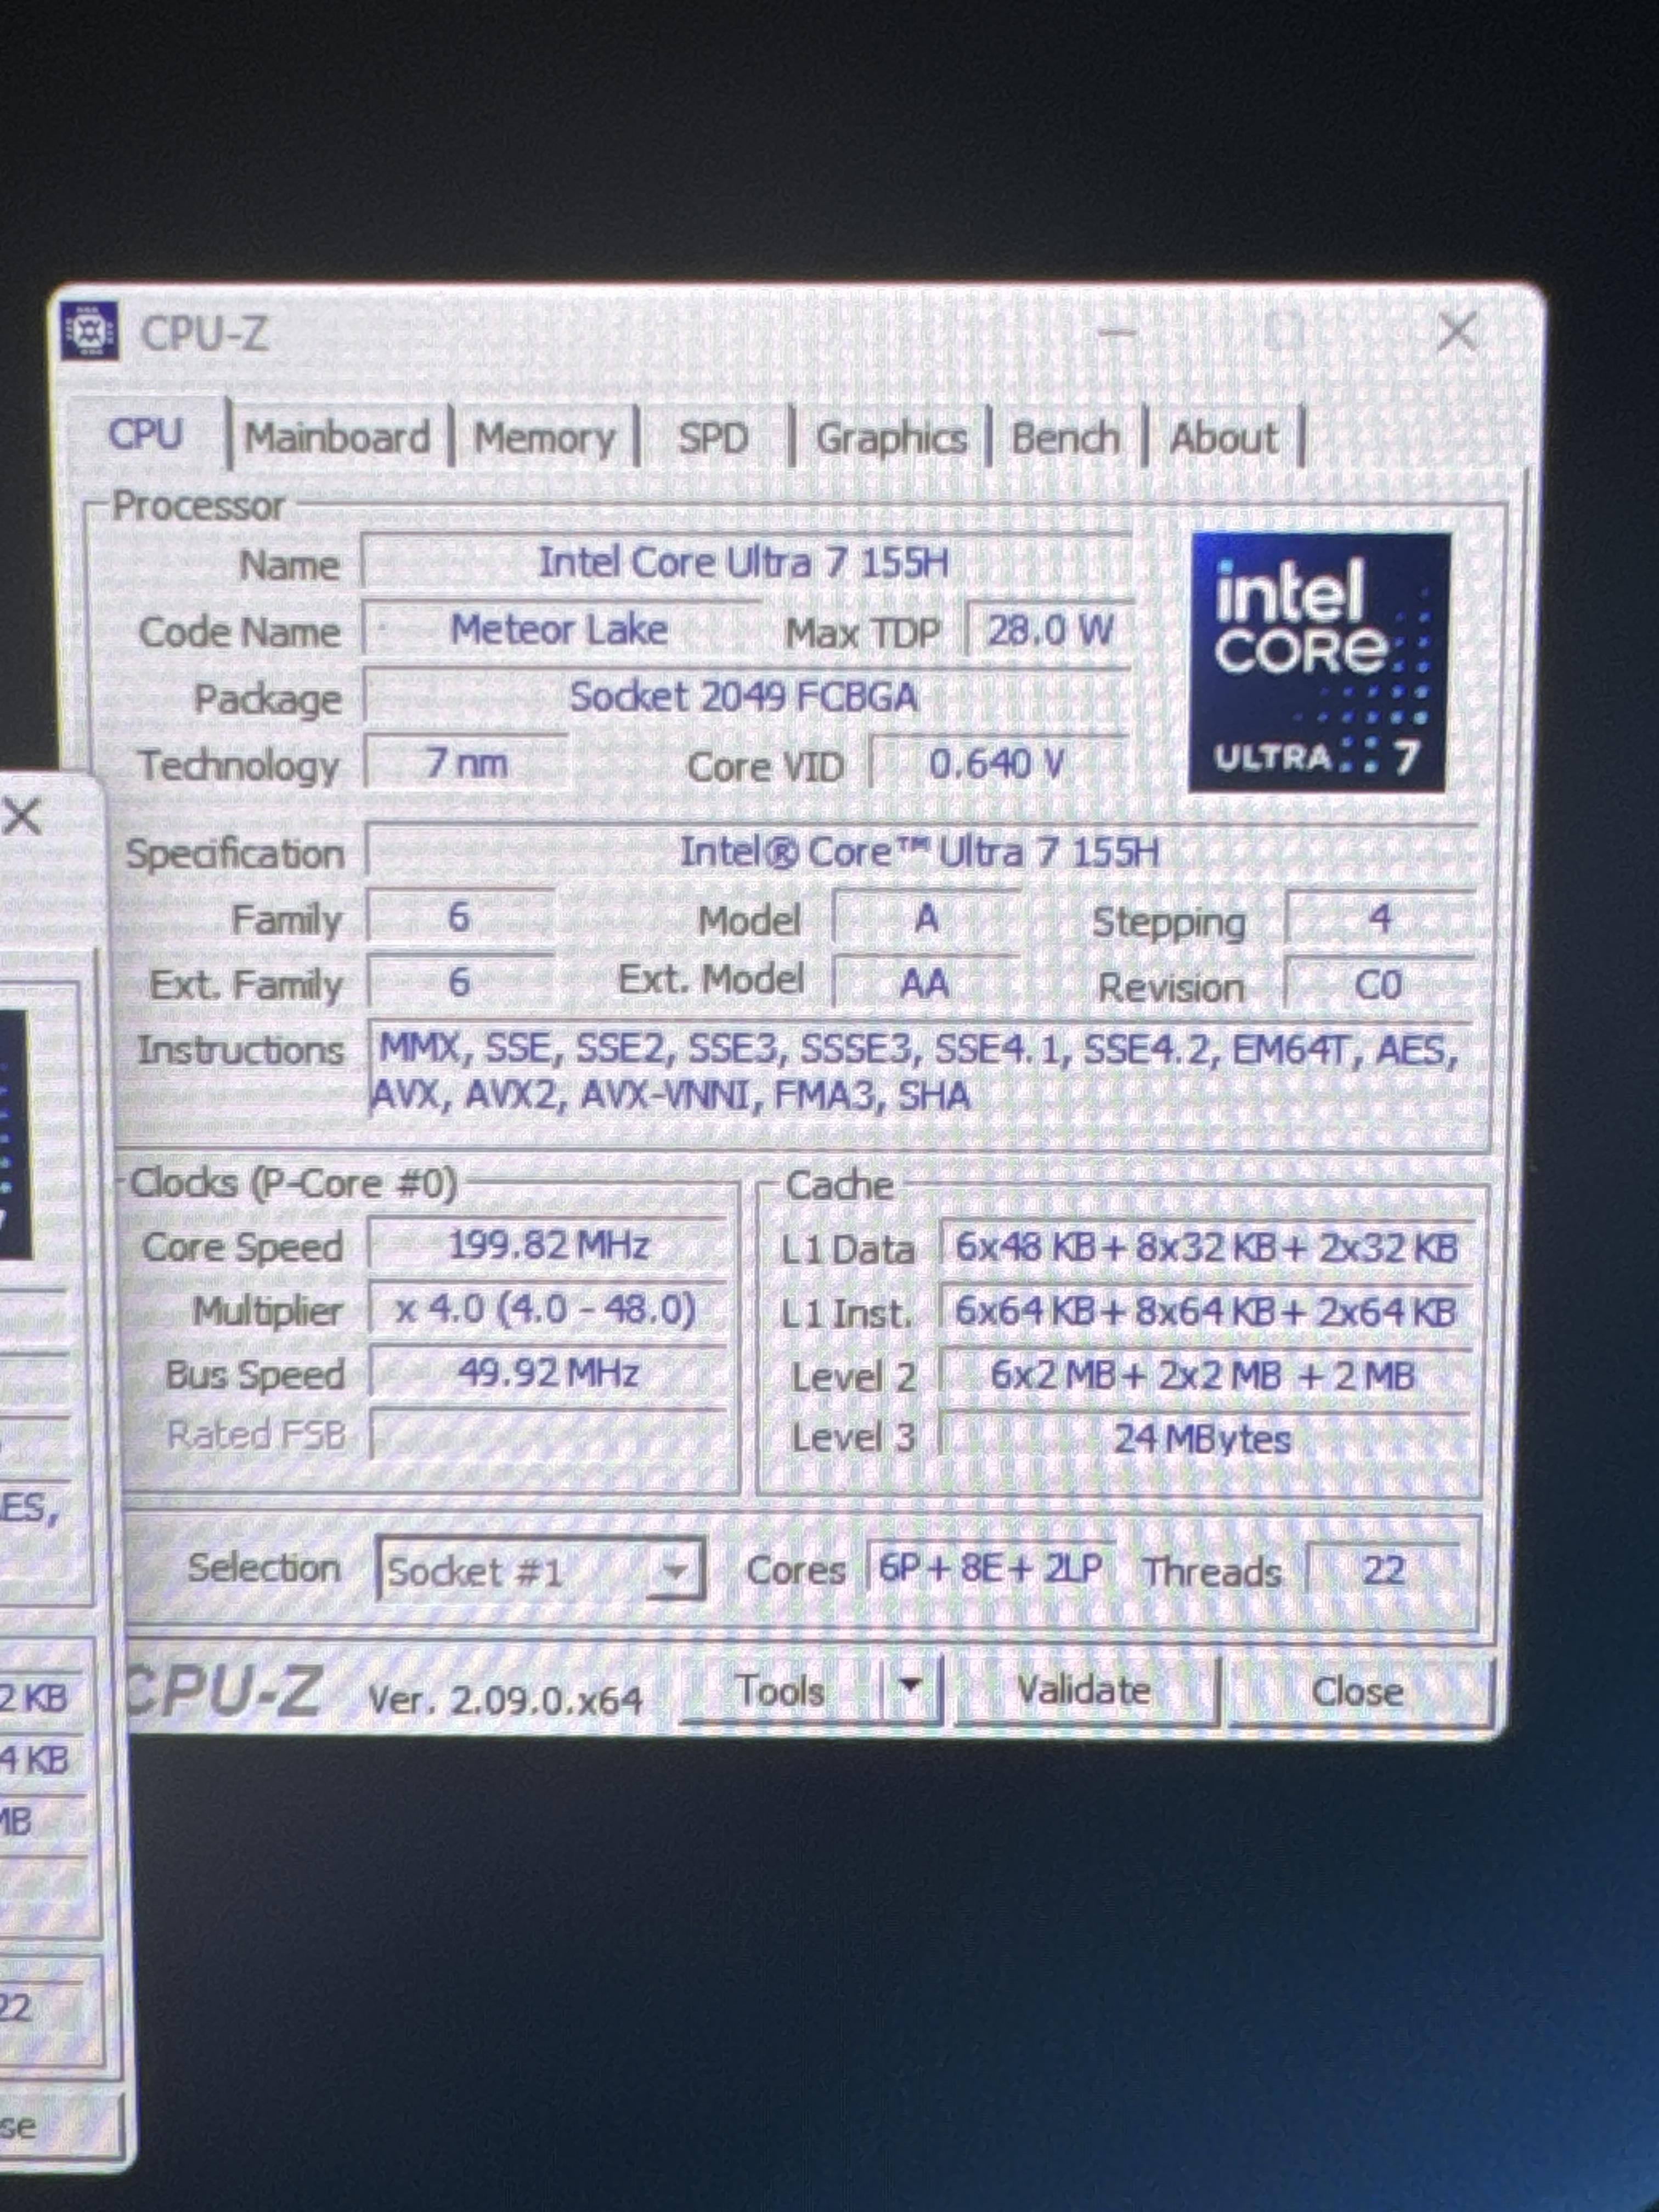The height and width of the screenshot is (2212, 1659).
Task: Click the Name field showing Ultra 7 155H
Action: pyautogui.click(x=744, y=563)
